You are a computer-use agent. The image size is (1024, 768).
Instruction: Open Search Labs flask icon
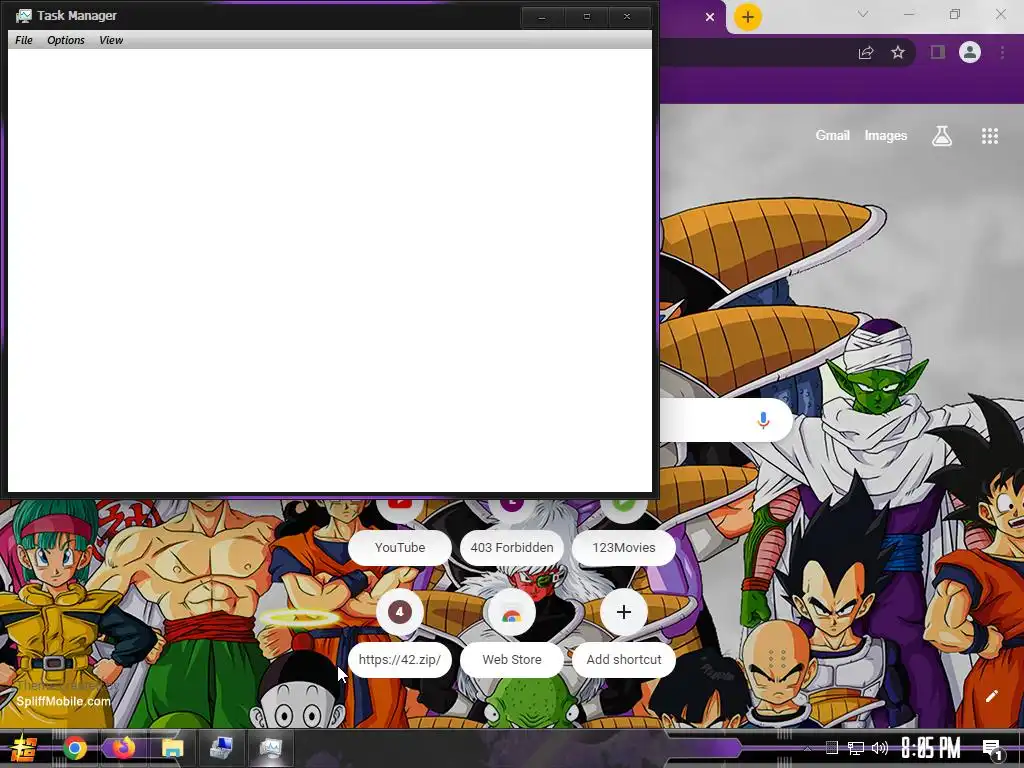coord(942,136)
